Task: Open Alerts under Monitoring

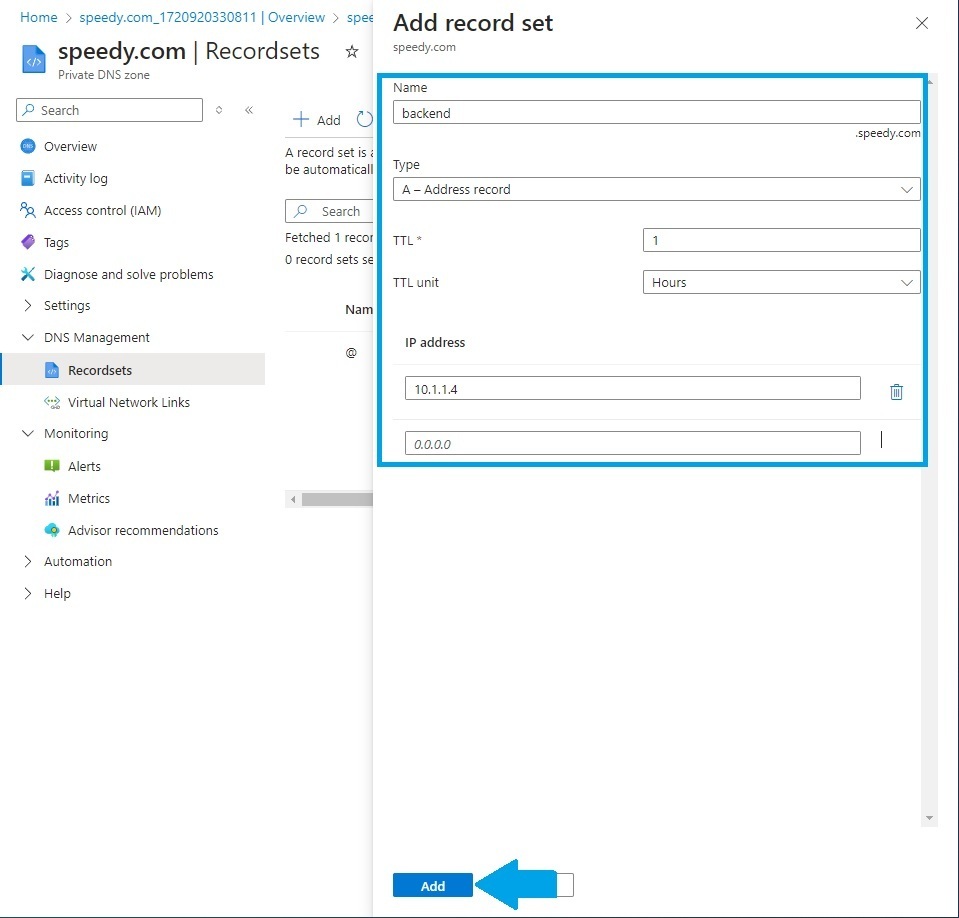Action: [x=84, y=466]
